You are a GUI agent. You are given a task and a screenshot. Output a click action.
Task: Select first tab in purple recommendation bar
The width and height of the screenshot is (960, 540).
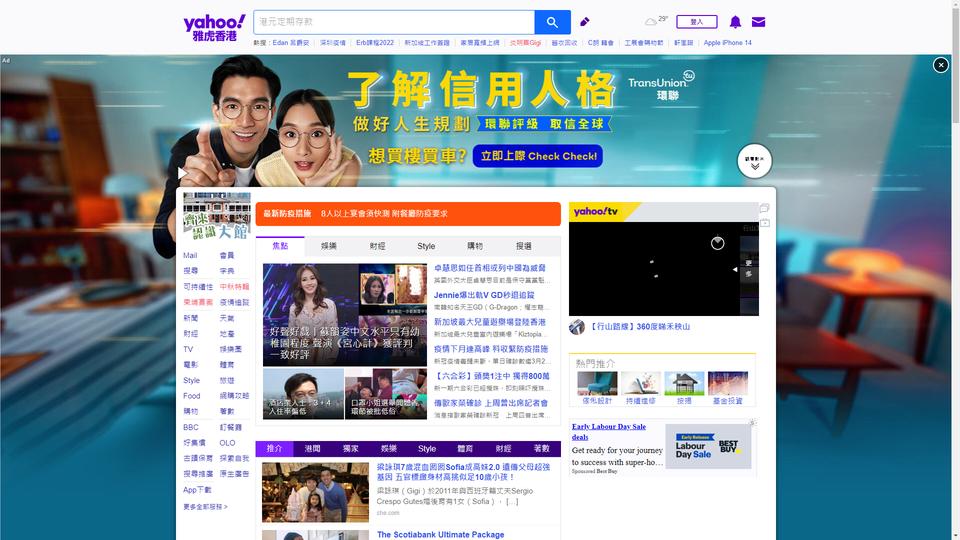[274, 449]
